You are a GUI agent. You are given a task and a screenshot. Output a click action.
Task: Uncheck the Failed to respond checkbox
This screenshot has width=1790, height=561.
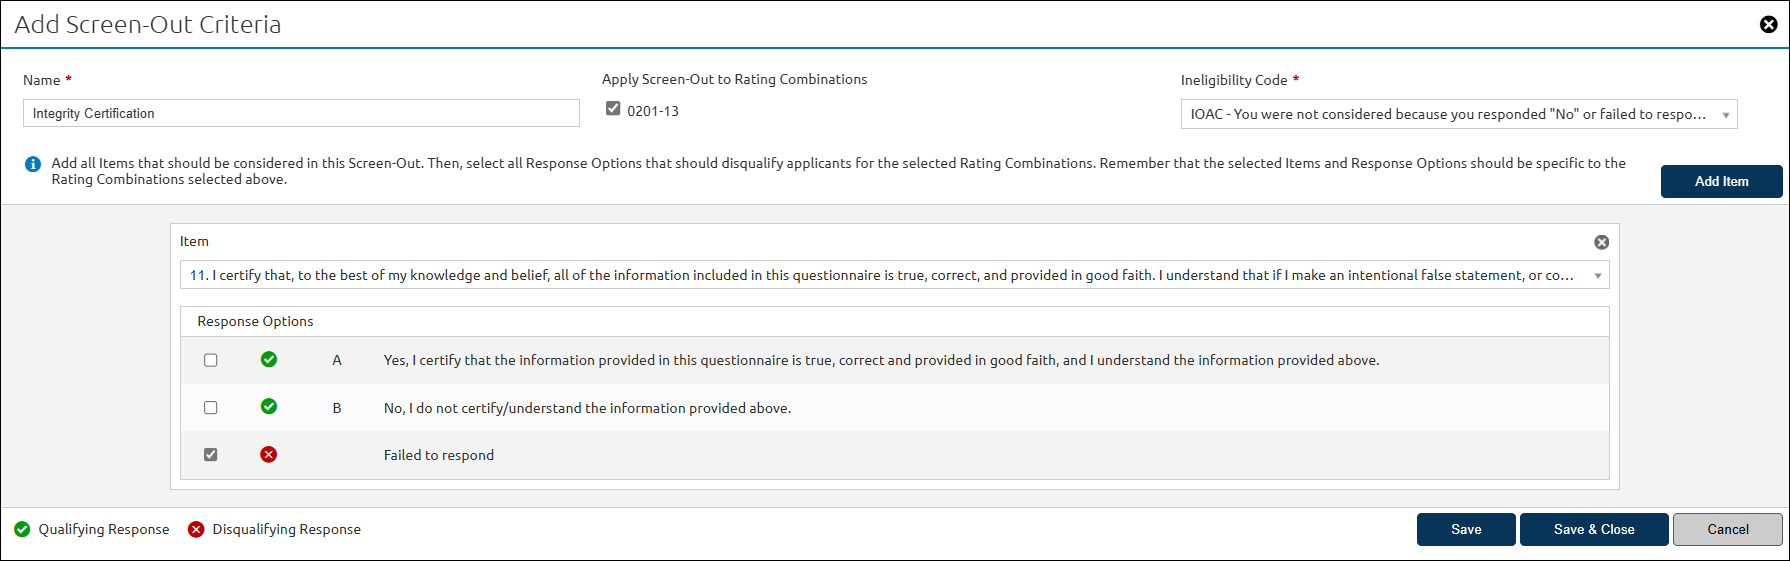211,455
